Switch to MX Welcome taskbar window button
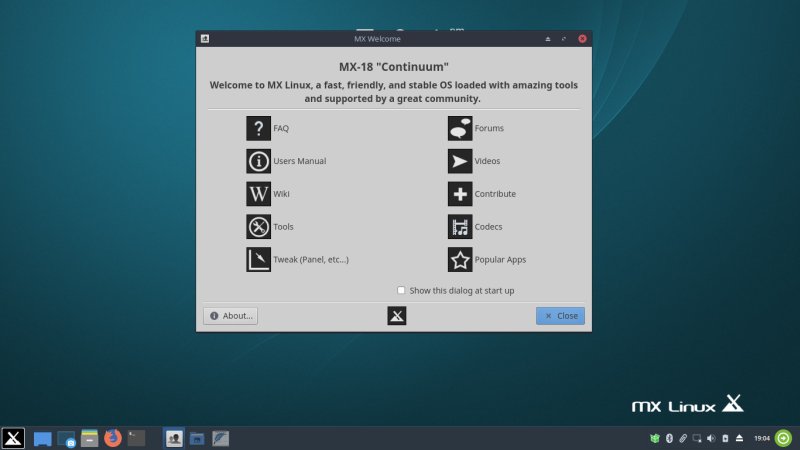This screenshot has width=800, height=450. click(x=174, y=438)
